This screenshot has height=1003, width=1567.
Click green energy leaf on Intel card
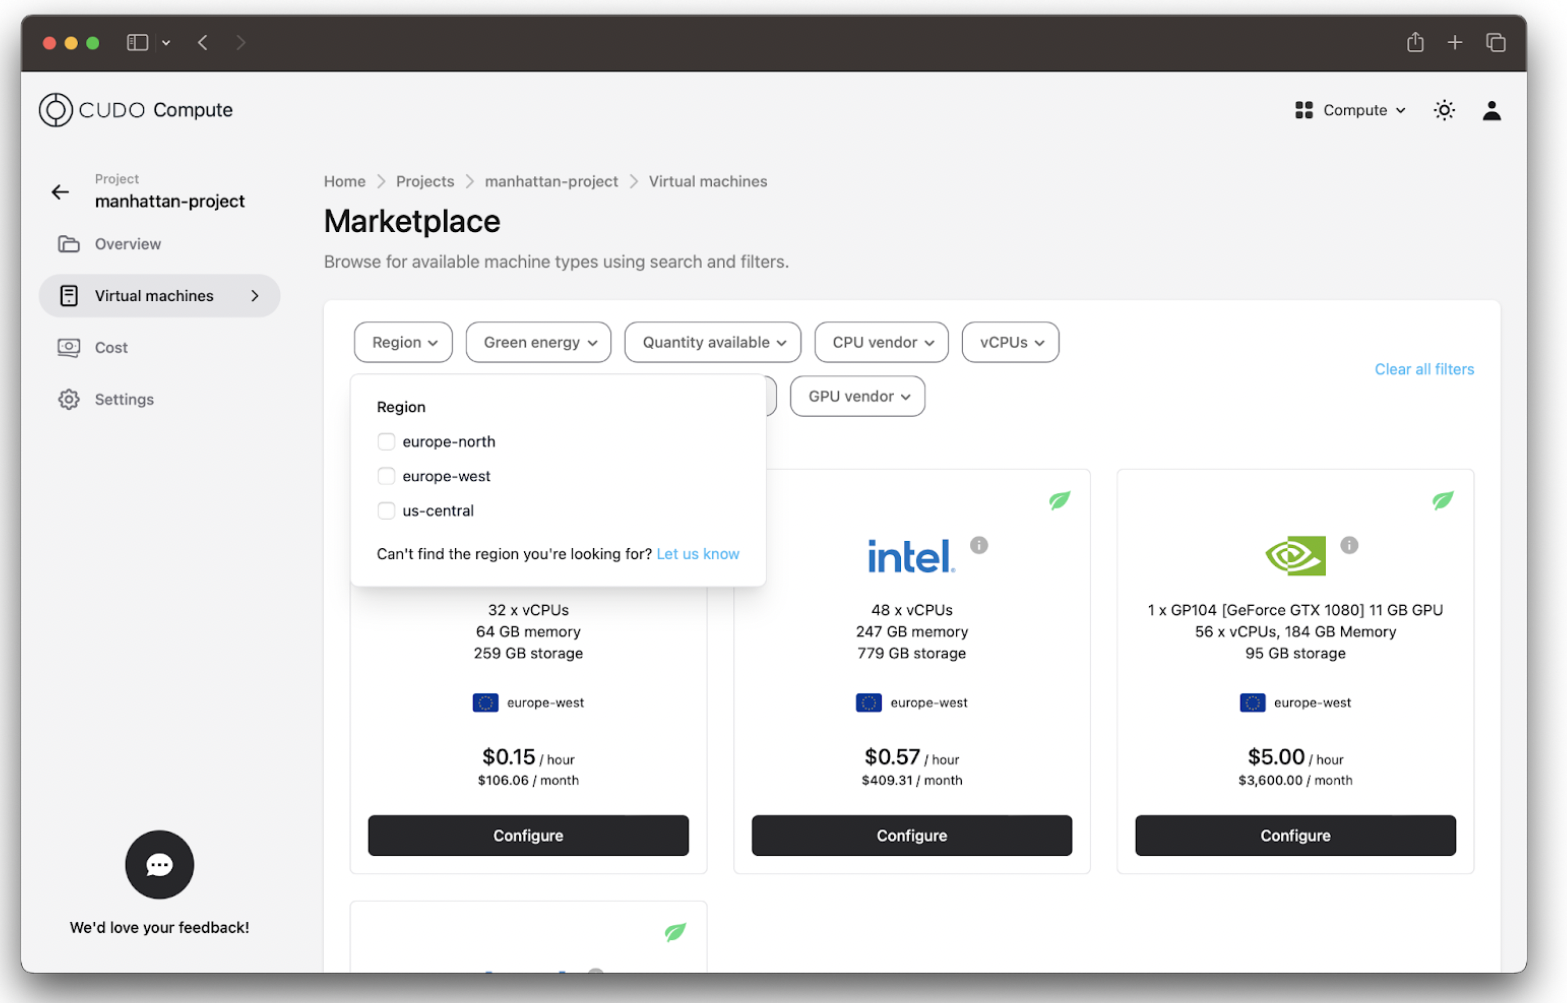(x=1059, y=500)
